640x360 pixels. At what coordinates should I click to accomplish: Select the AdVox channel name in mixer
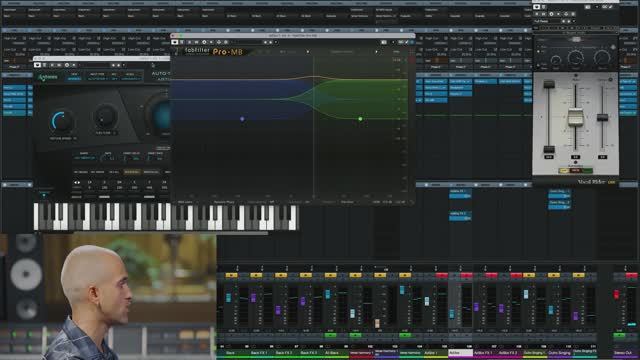[454, 353]
